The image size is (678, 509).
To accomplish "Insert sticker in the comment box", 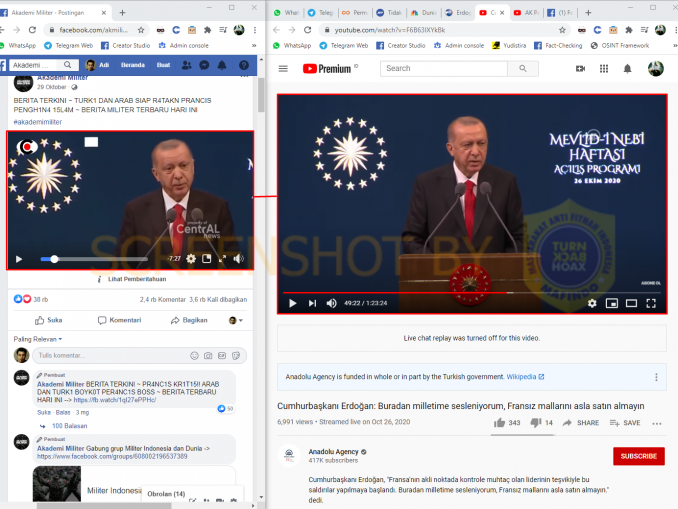I will click(236, 355).
